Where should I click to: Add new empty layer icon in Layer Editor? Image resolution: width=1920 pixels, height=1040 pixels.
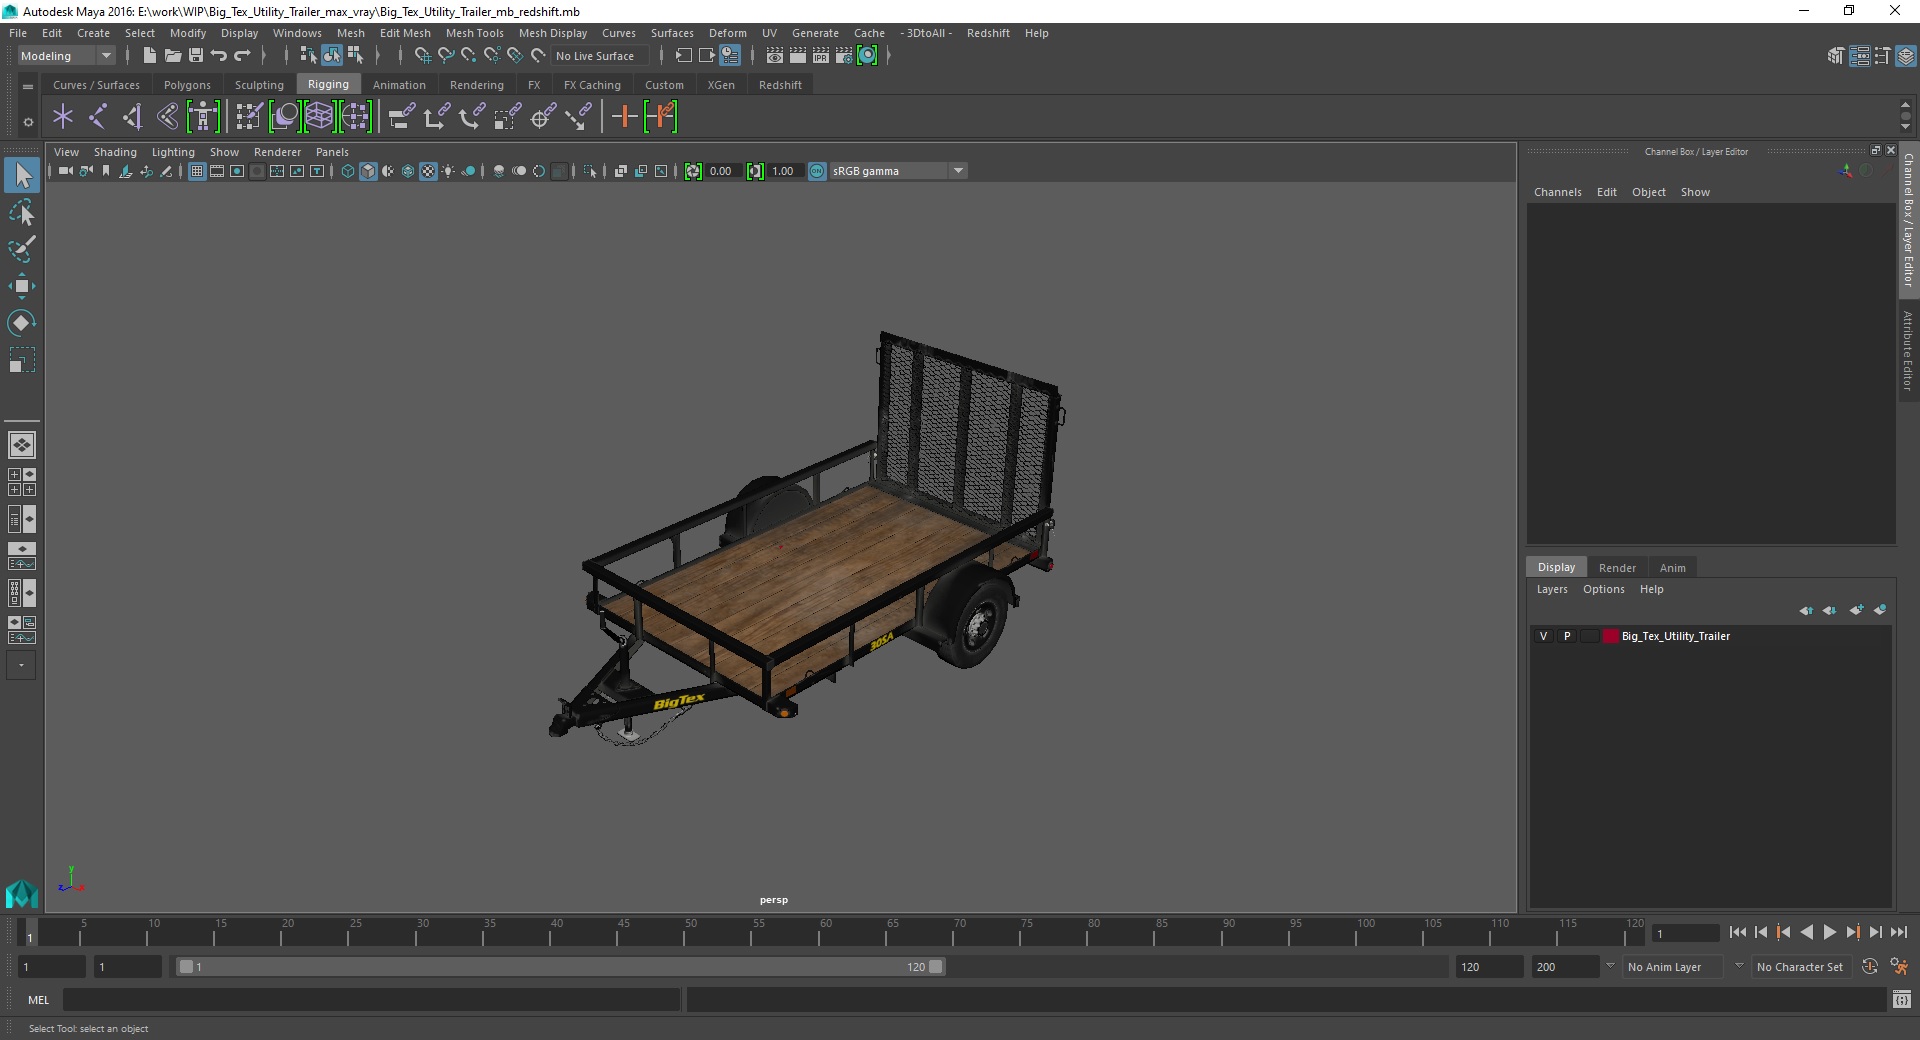click(x=1857, y=610)
